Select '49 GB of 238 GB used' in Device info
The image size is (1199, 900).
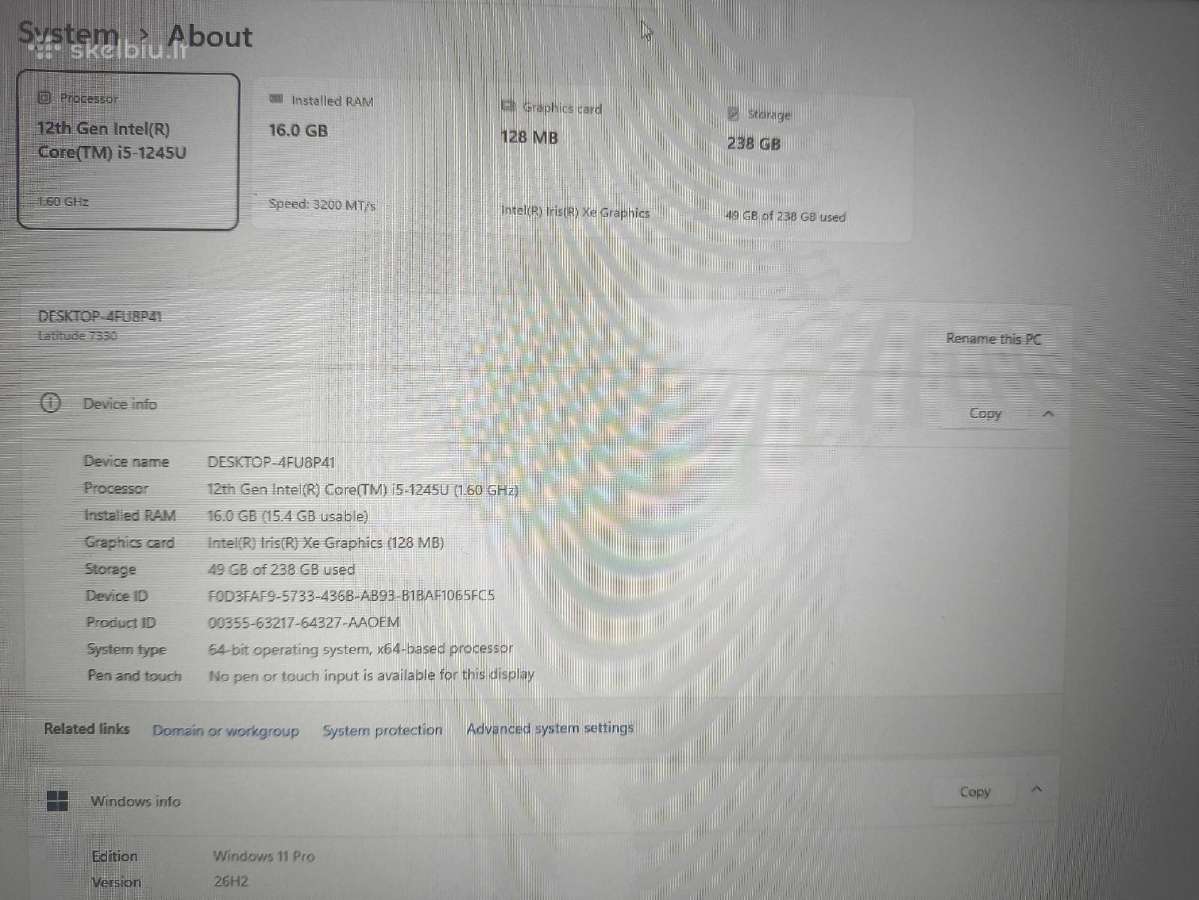pyautogui.click(x=281, y=569)
